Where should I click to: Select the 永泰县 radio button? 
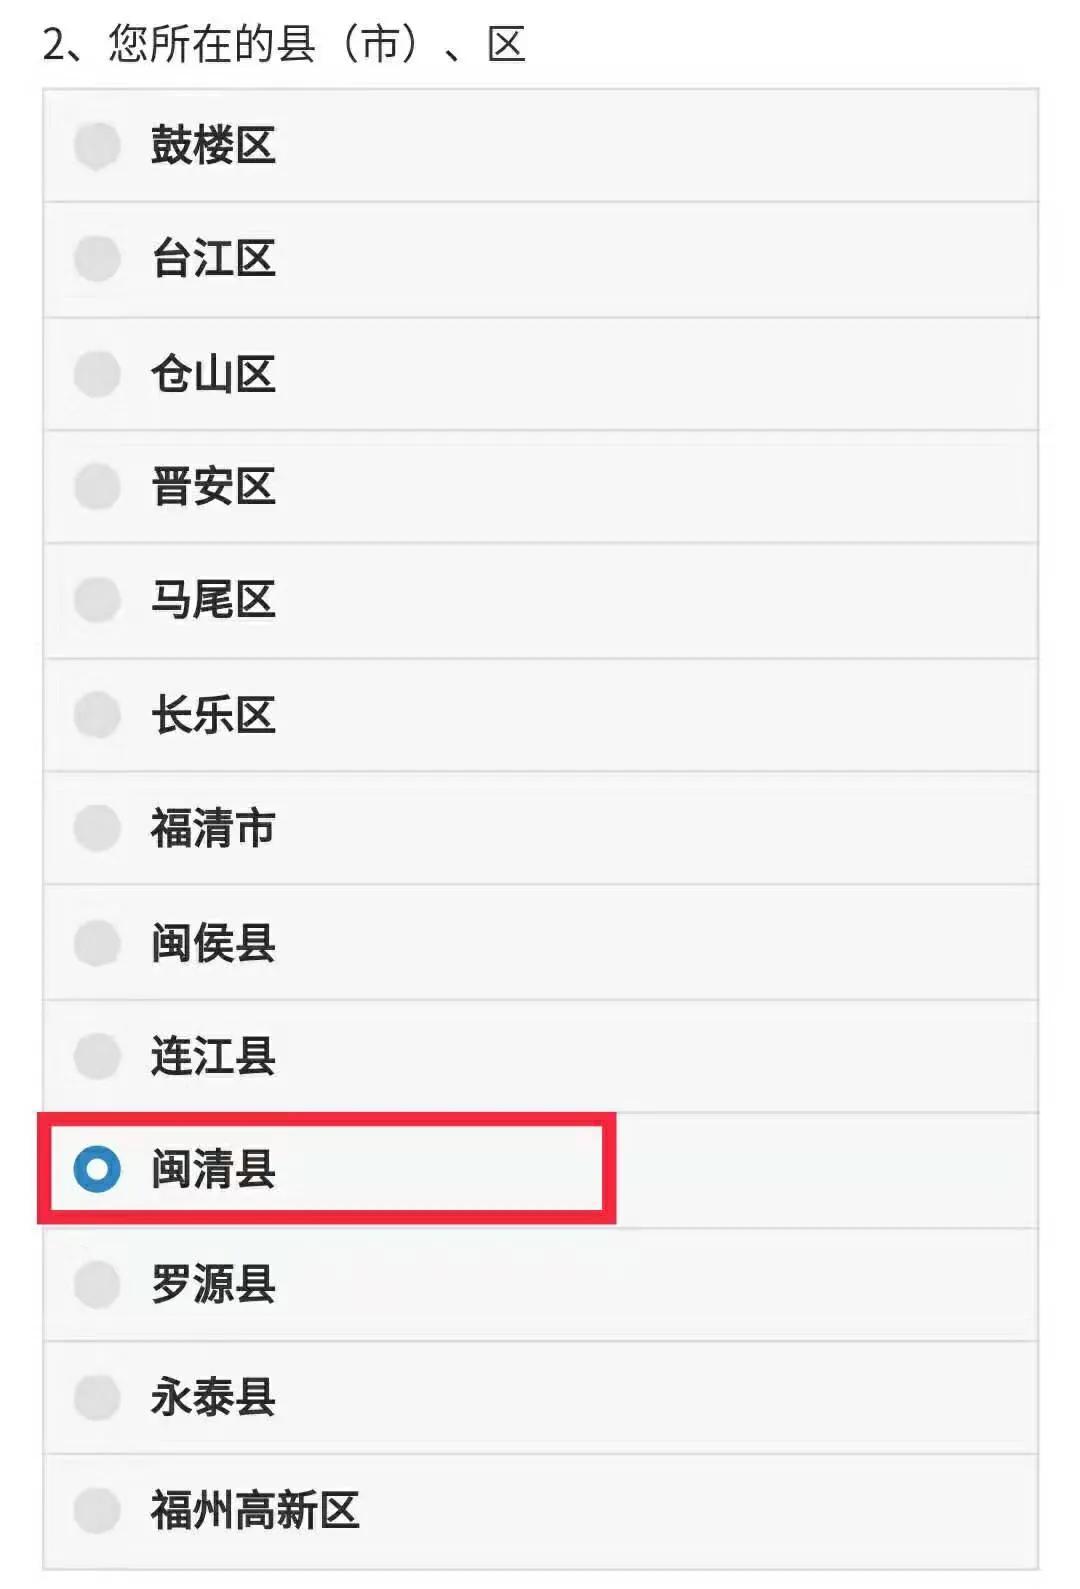[96, 1398]
